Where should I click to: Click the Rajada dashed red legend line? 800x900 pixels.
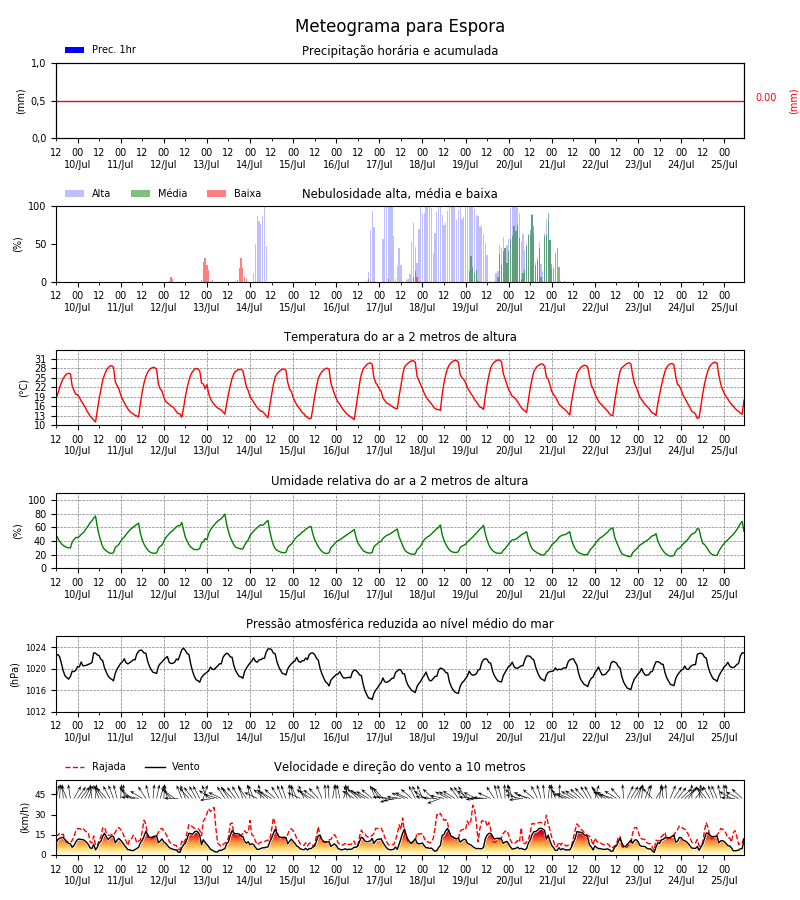(x=75, y=767)
